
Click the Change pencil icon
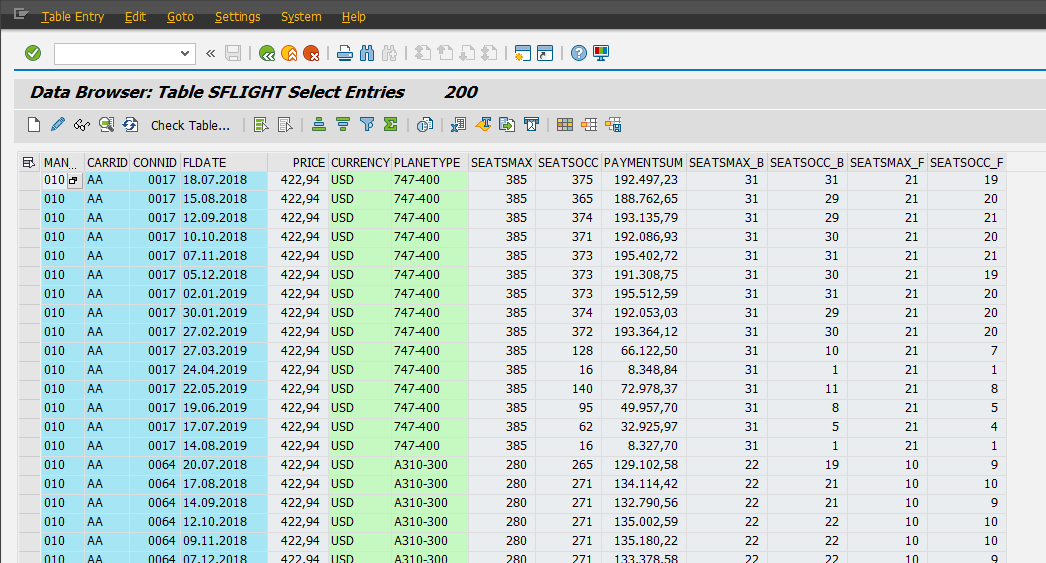coord(57,125)
